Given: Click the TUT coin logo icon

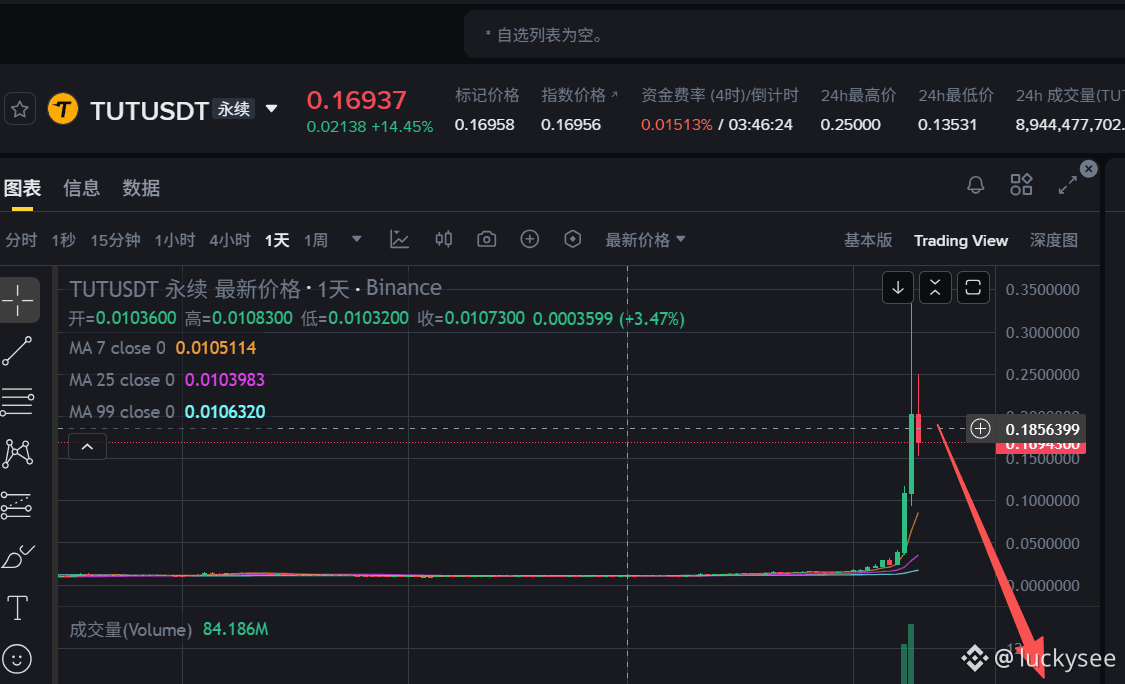Looking at the screenshot, I should click(63, 109).
